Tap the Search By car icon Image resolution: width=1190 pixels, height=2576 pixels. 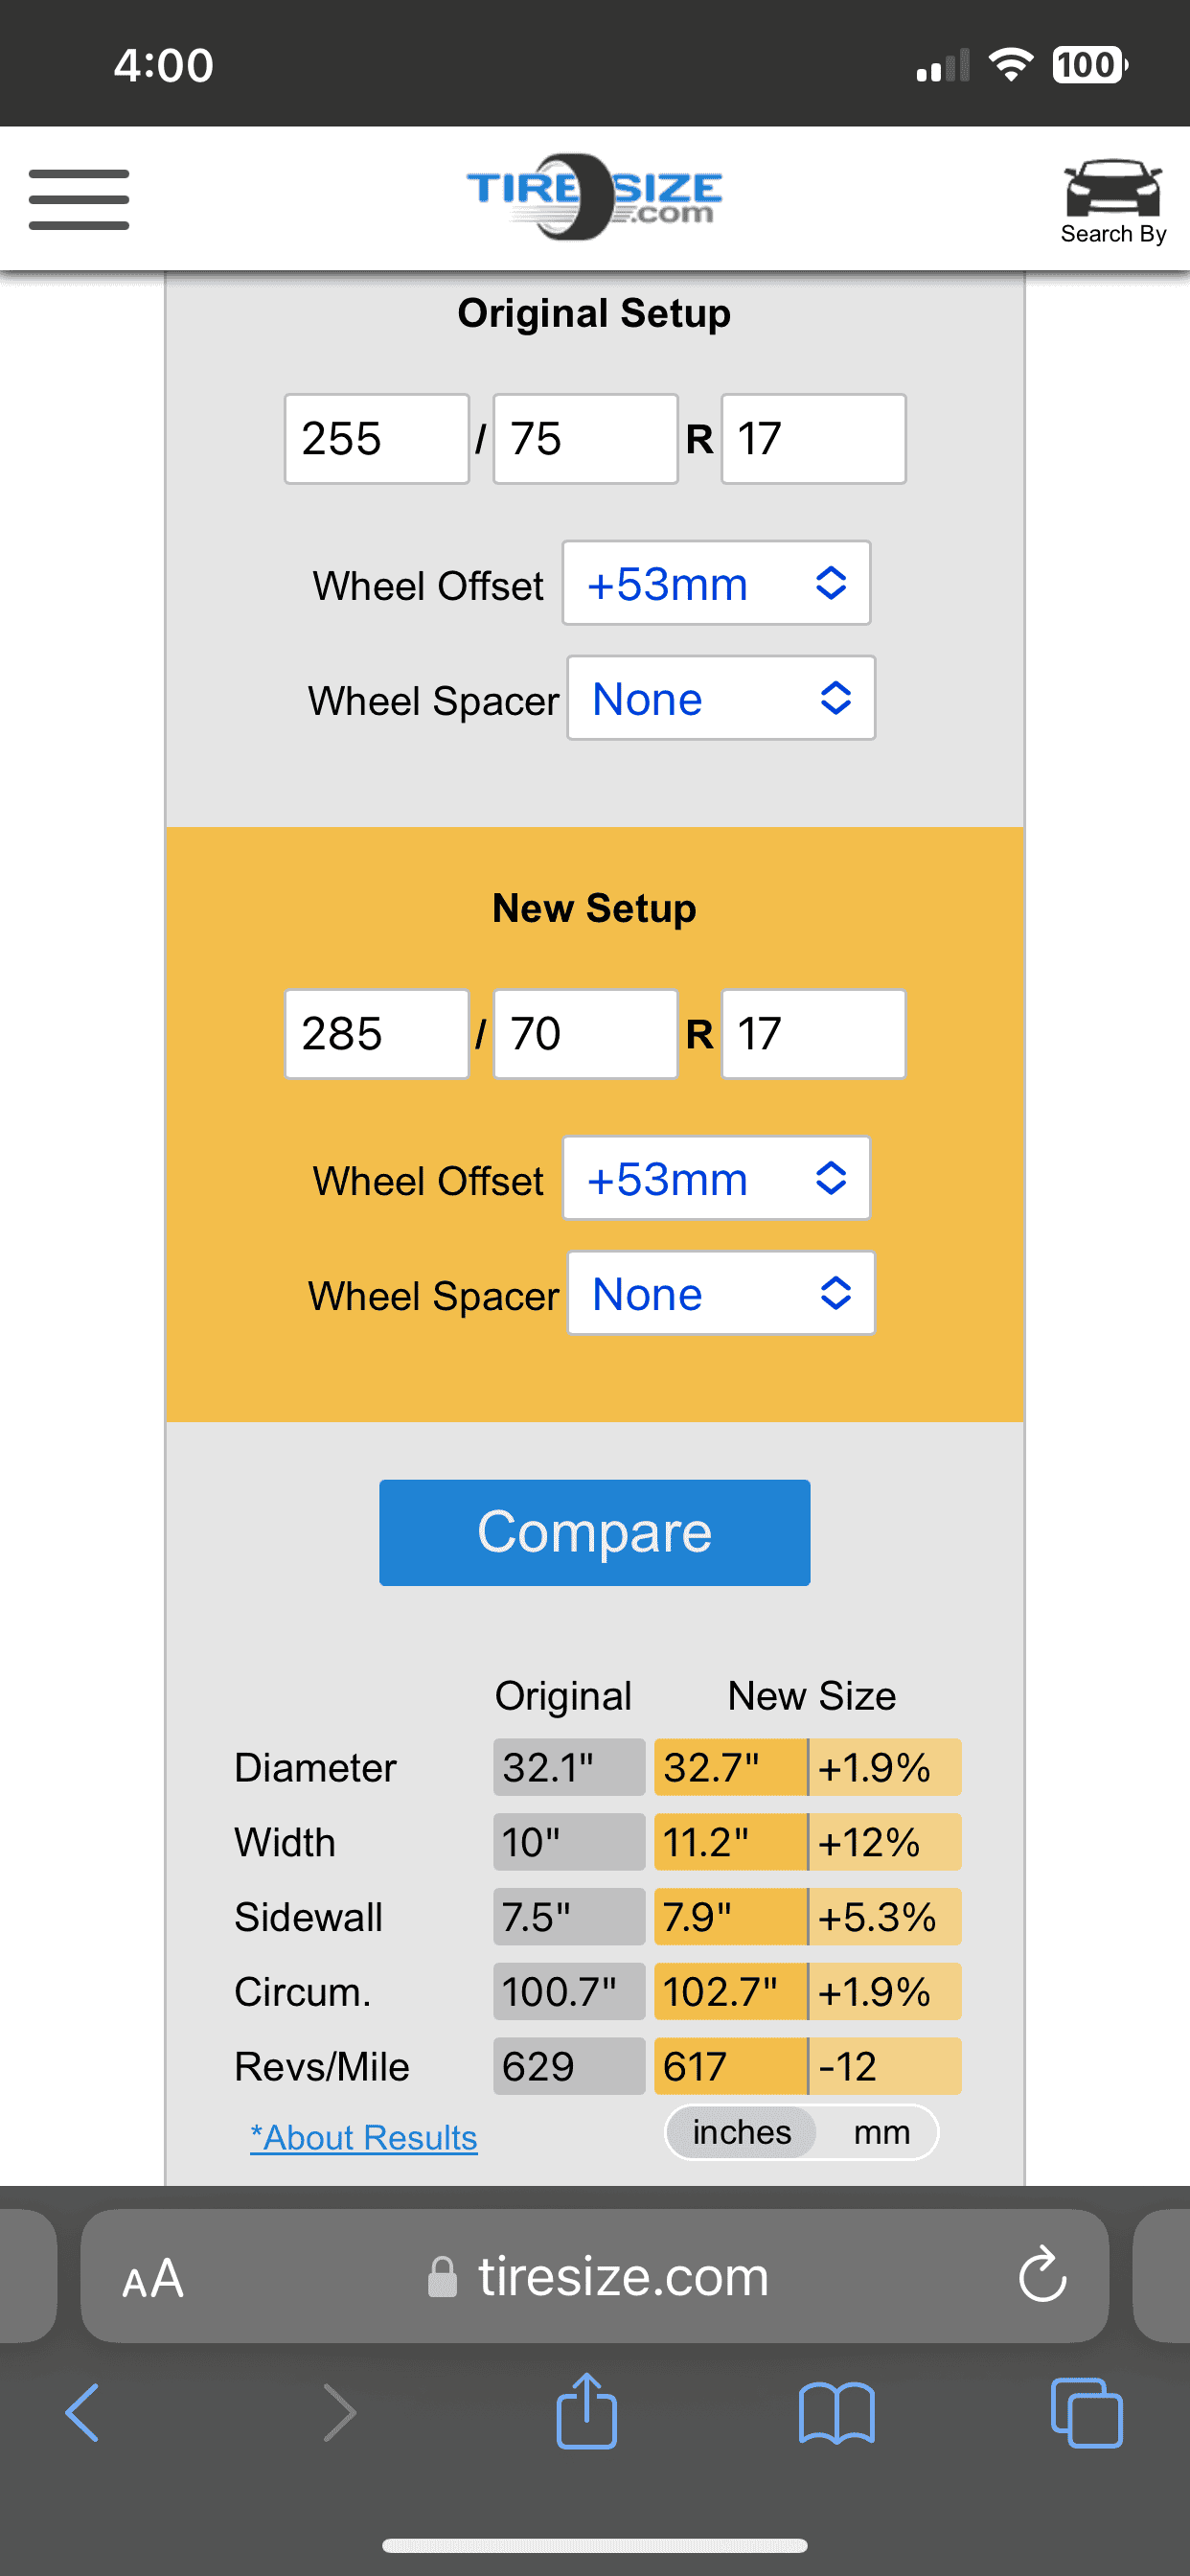(1112, 201)
